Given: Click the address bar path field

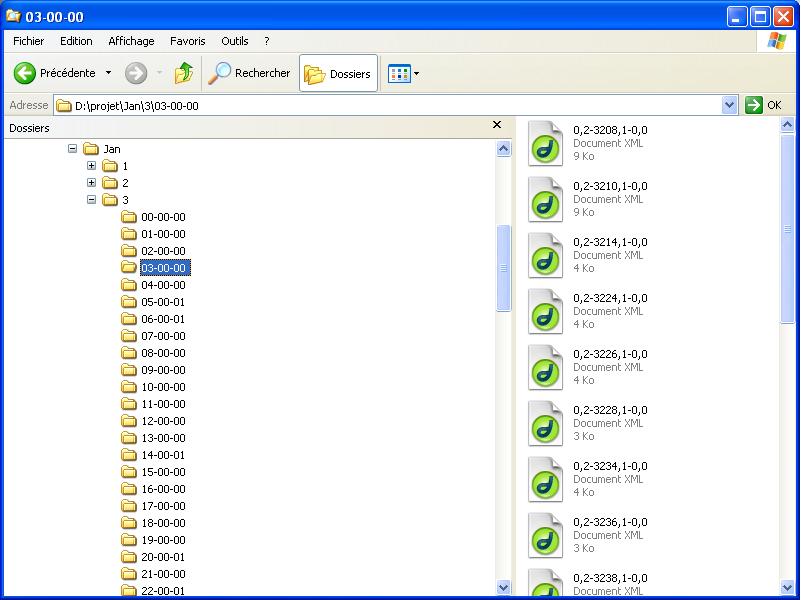Looking at the screenshot, I should click(388, 106).
